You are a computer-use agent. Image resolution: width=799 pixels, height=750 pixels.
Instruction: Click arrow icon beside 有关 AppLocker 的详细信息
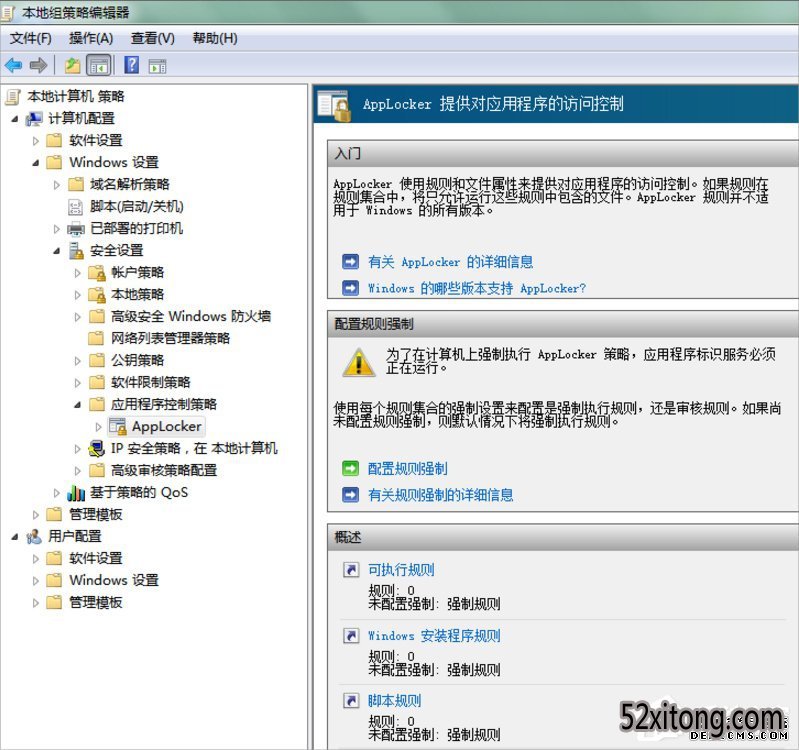click(x=351, y=262)
